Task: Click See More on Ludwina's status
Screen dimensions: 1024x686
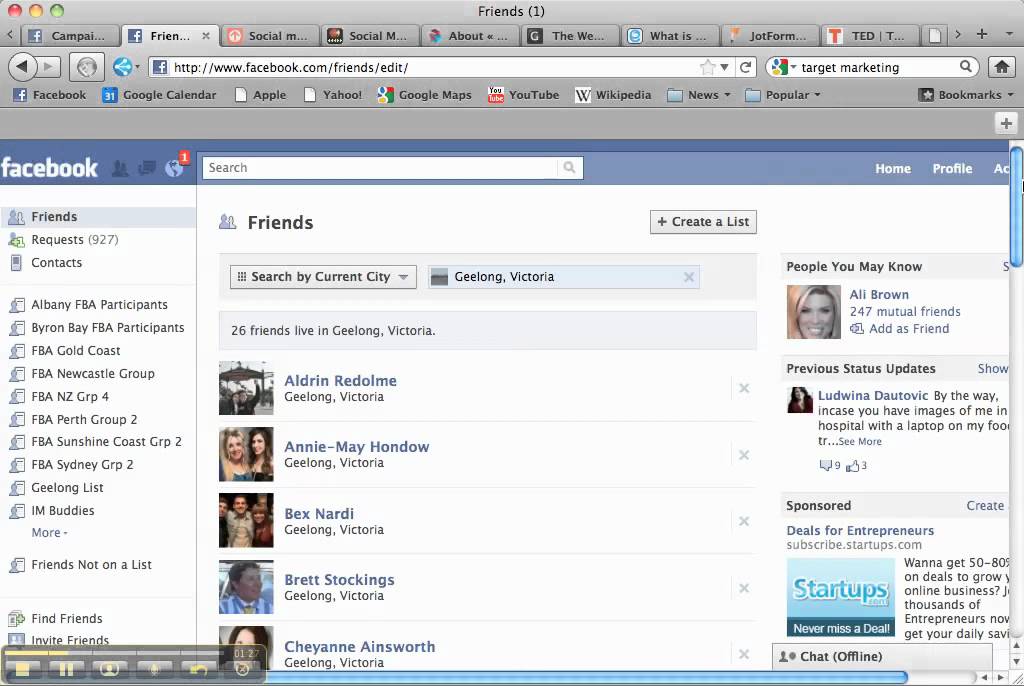Action: click(859, 442)
